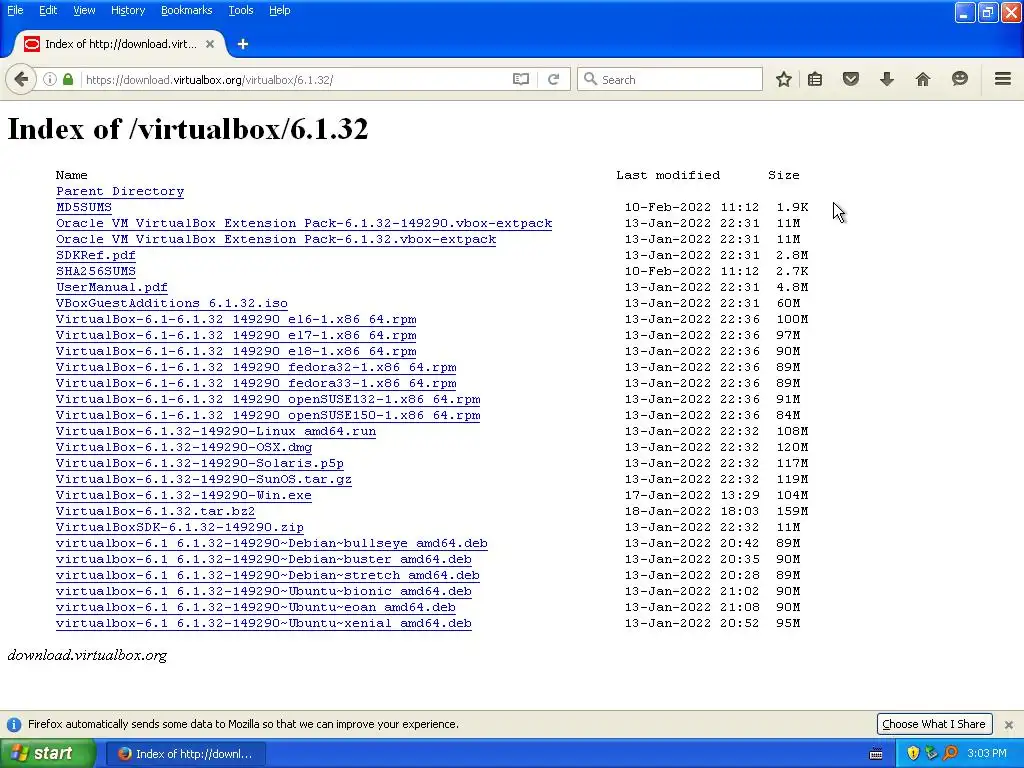Open the hamburger menu button
This screenshot has height=768, width=1024.
click(1003, 80)
